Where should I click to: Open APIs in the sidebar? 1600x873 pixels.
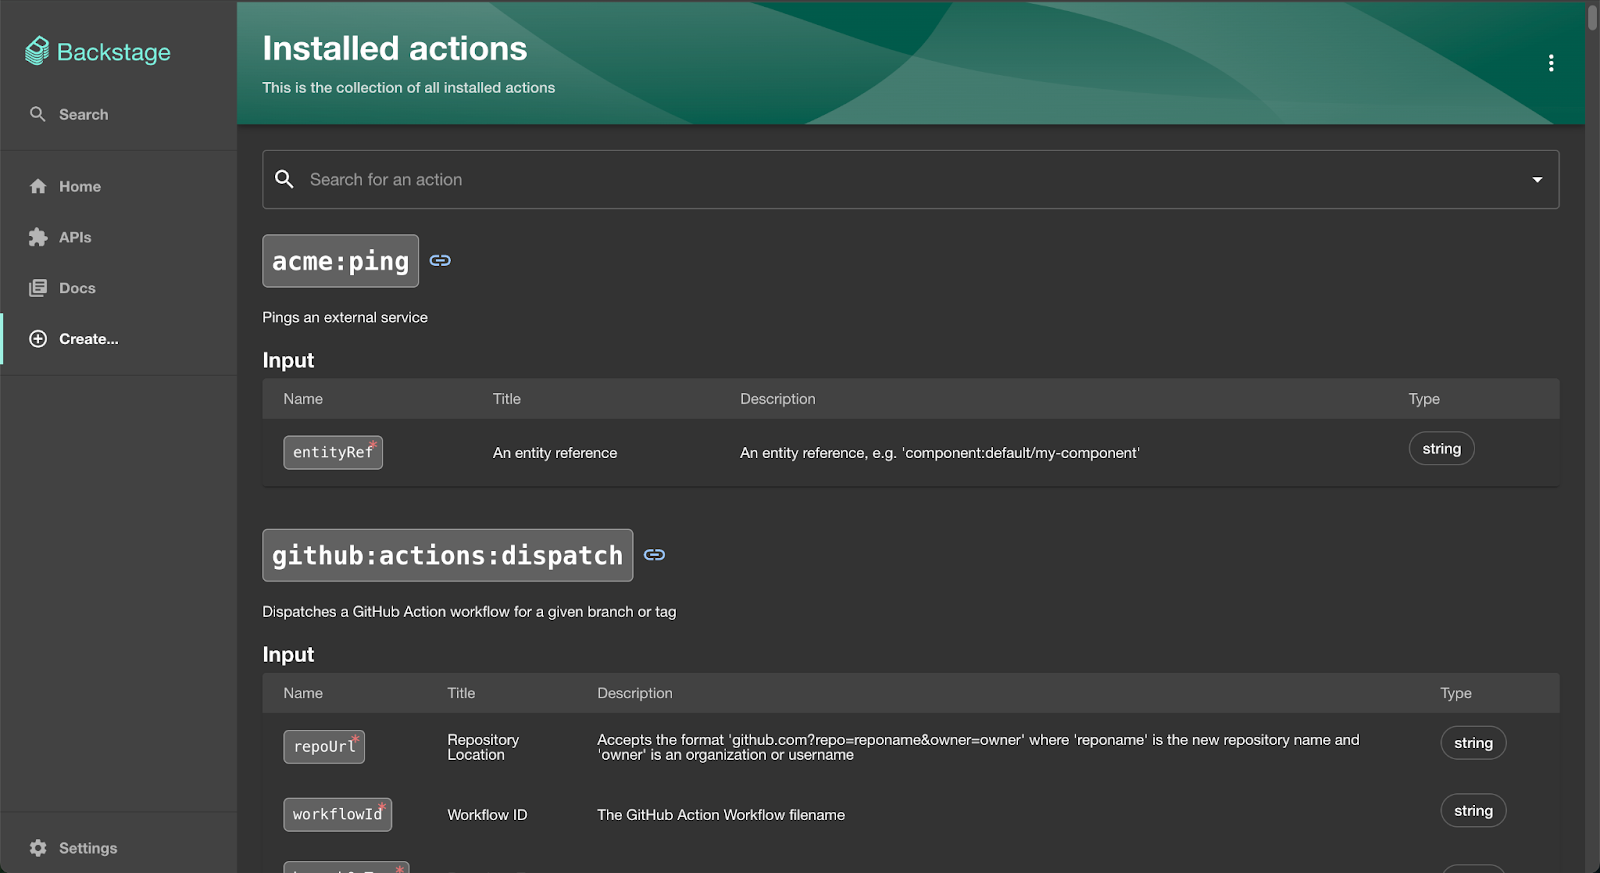click(x=118, y=237)
